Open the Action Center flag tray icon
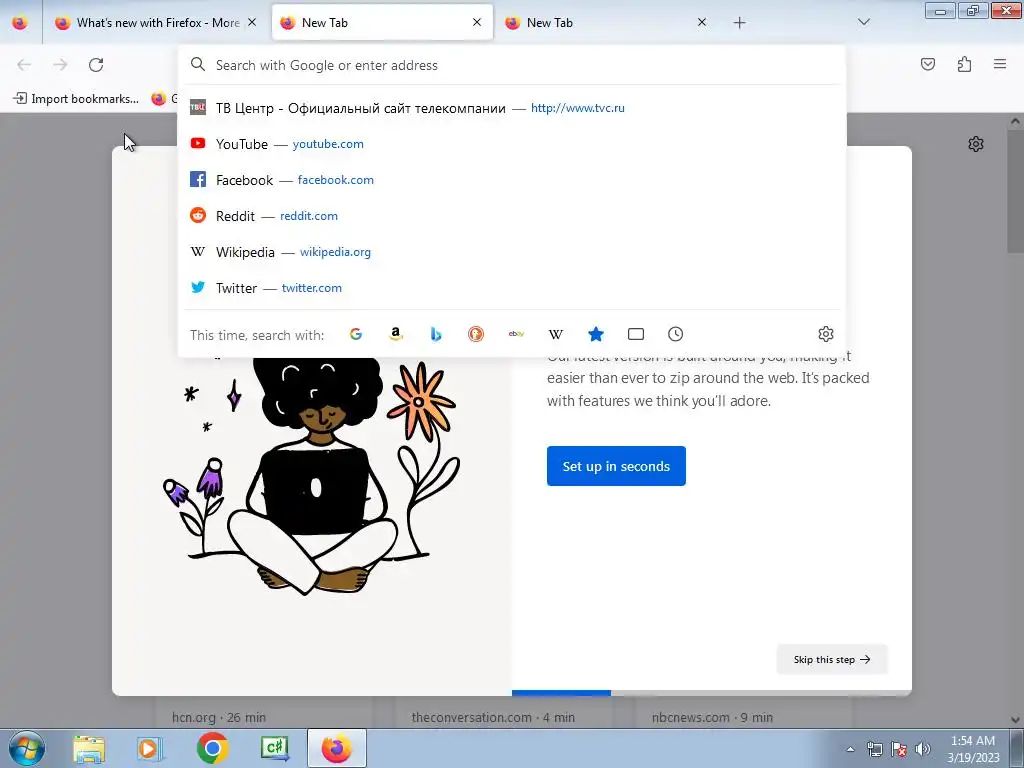1024x768 pixels. pyautogui.click(x=899, y=749)
